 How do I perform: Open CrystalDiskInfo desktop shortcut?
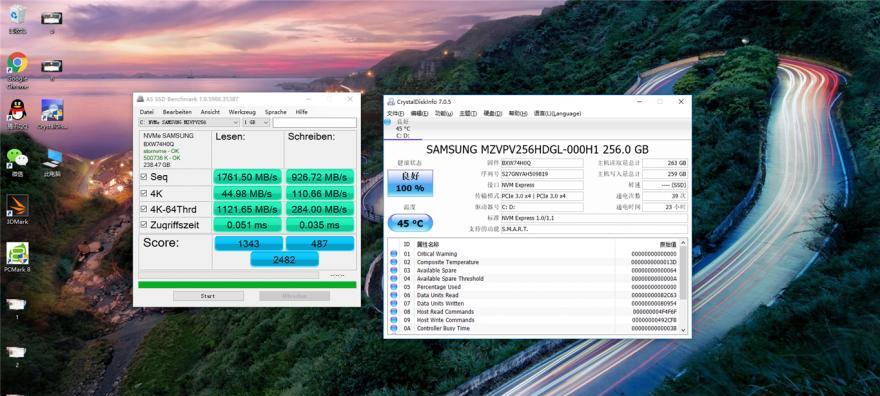click(52, 114)
